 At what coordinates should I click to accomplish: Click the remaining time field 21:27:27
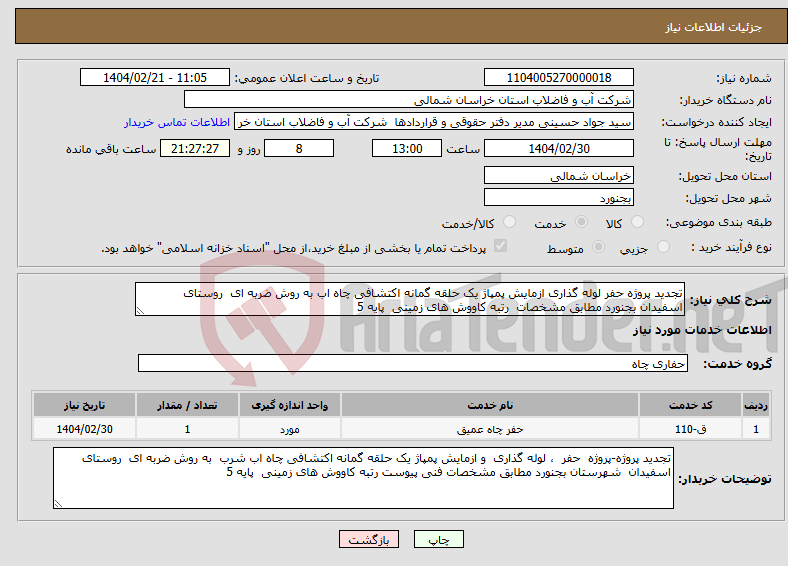tap(195, 148)
